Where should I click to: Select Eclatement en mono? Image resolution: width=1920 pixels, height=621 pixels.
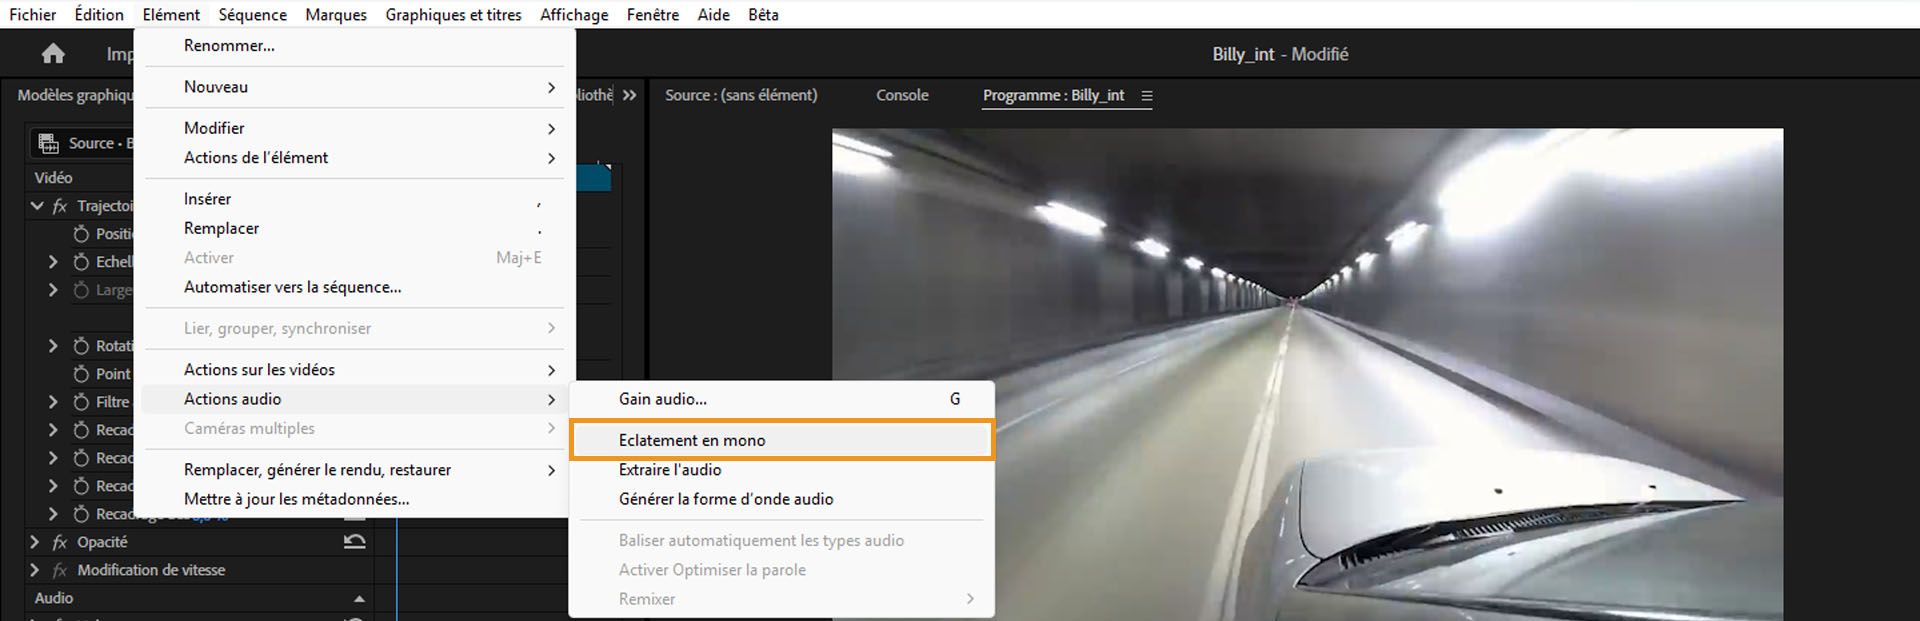click(x=782, y=440)
